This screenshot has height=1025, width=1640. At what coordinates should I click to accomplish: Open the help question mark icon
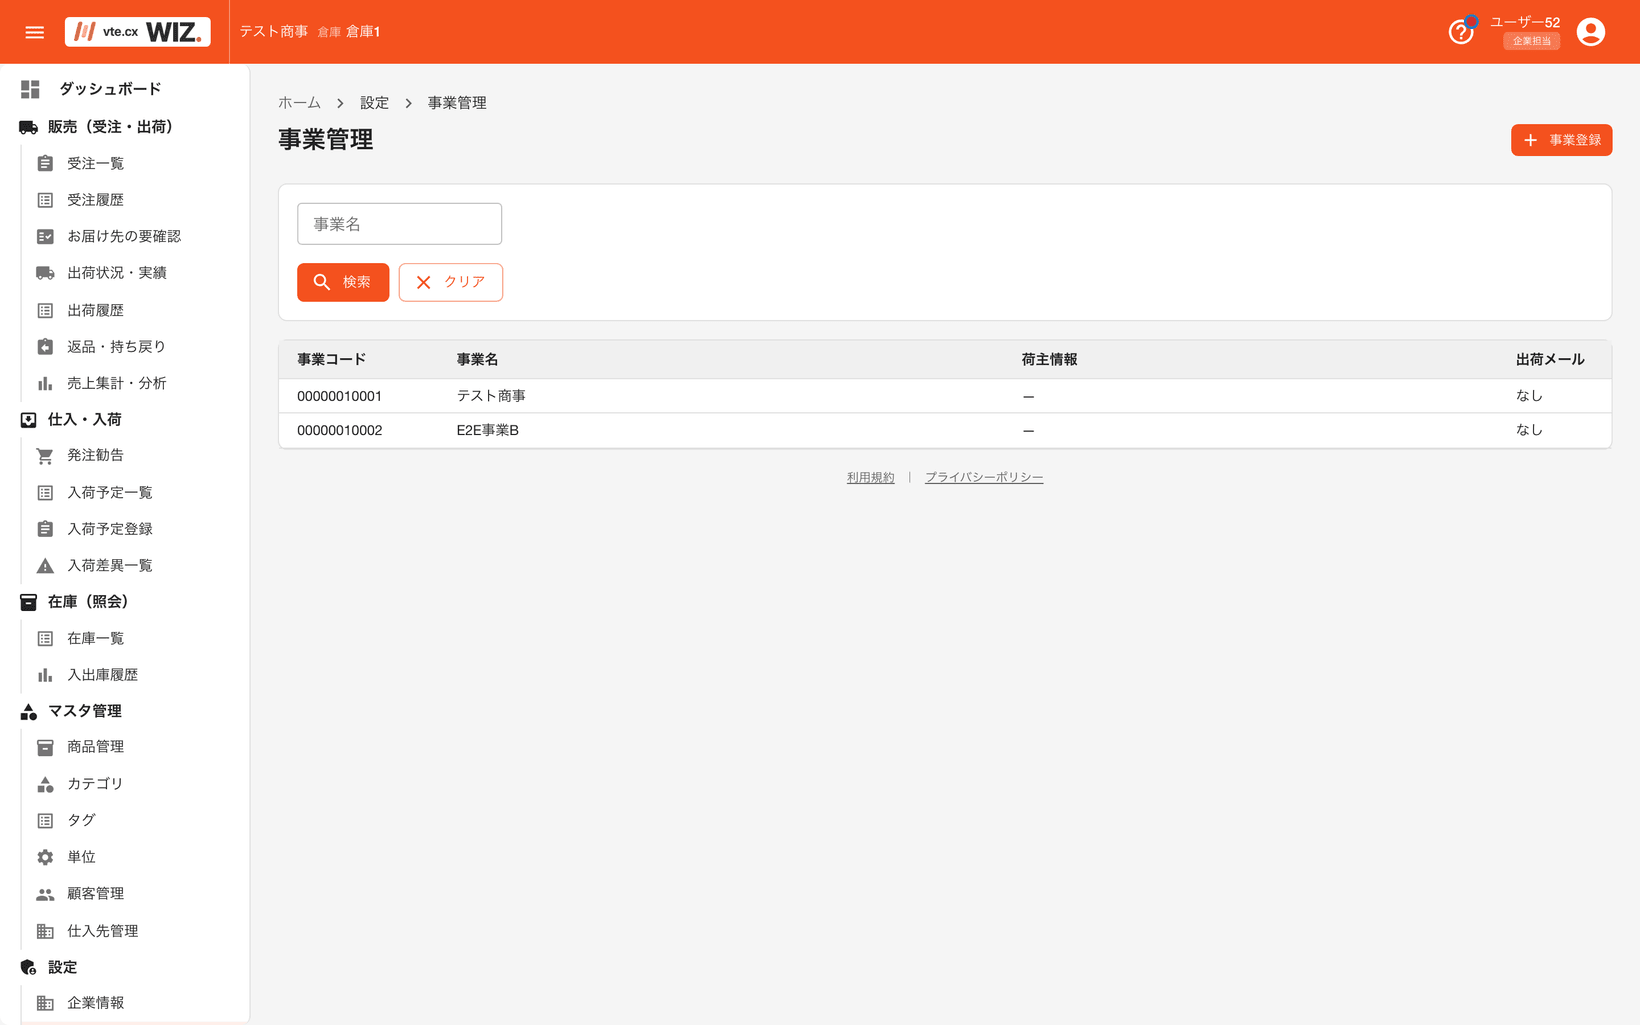(x=1461, y=32)
